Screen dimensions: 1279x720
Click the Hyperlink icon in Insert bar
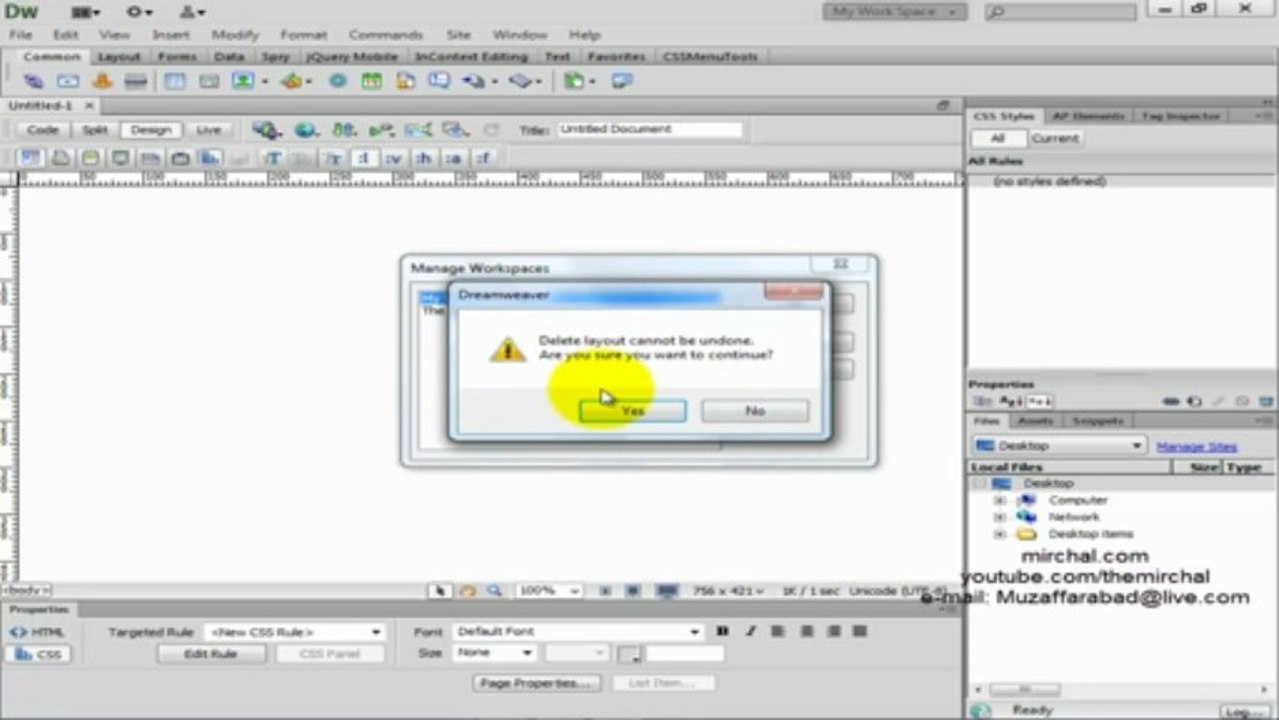pyautogui.click(x=34, y=81)
